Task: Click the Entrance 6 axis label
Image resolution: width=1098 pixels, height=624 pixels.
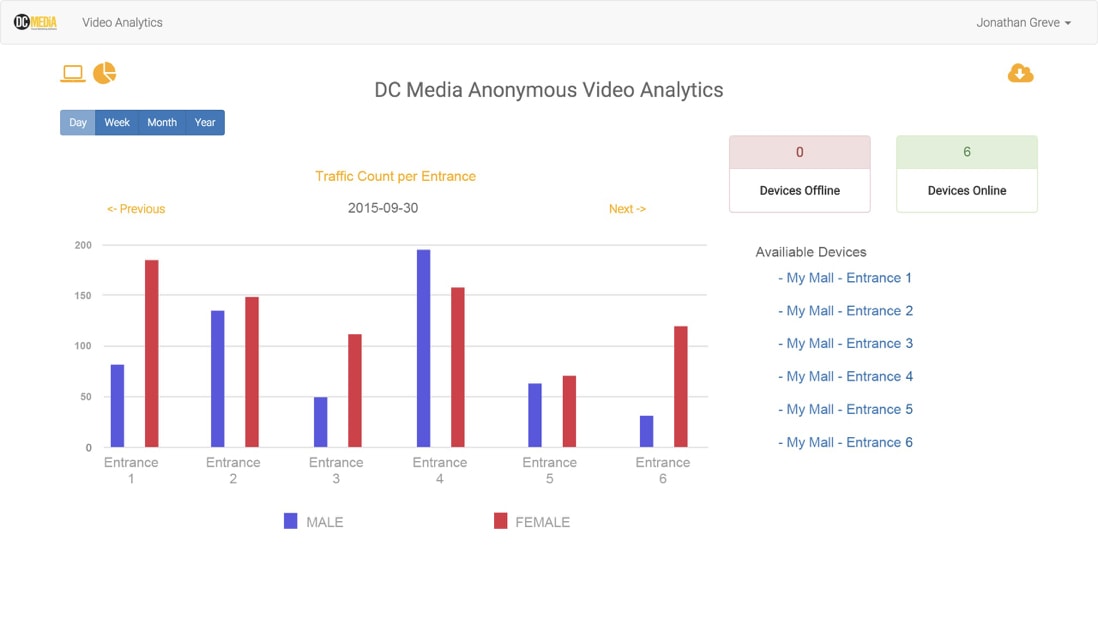Action: point(662,471)
